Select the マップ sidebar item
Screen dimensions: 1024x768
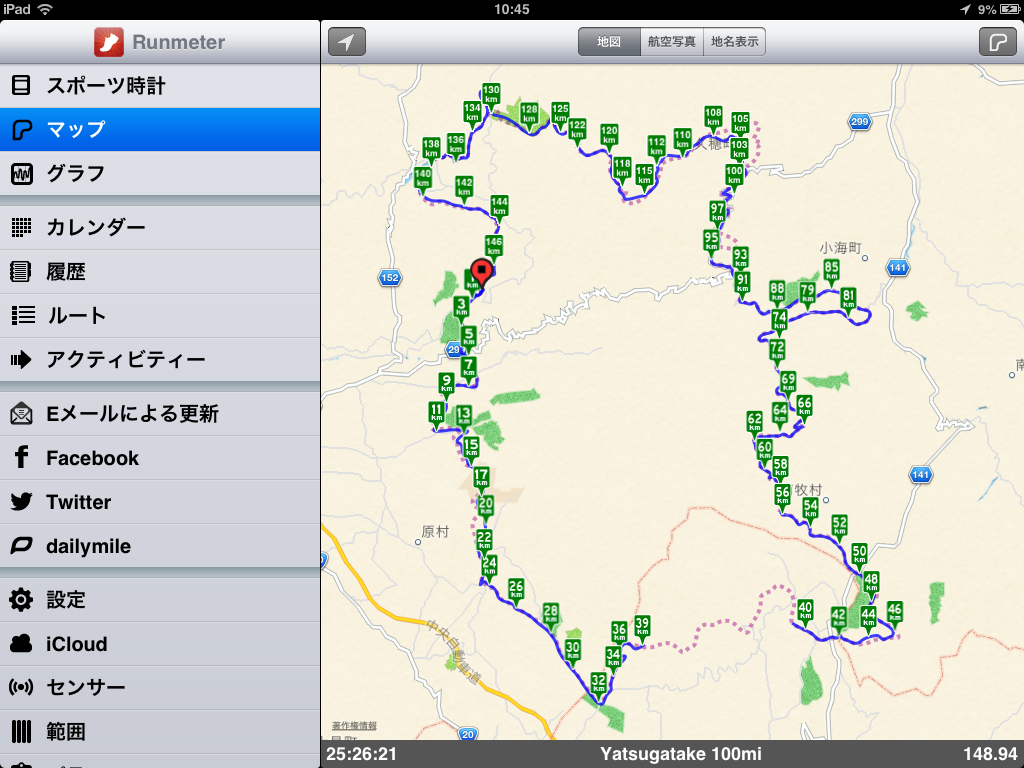click(x=160, y=130)
